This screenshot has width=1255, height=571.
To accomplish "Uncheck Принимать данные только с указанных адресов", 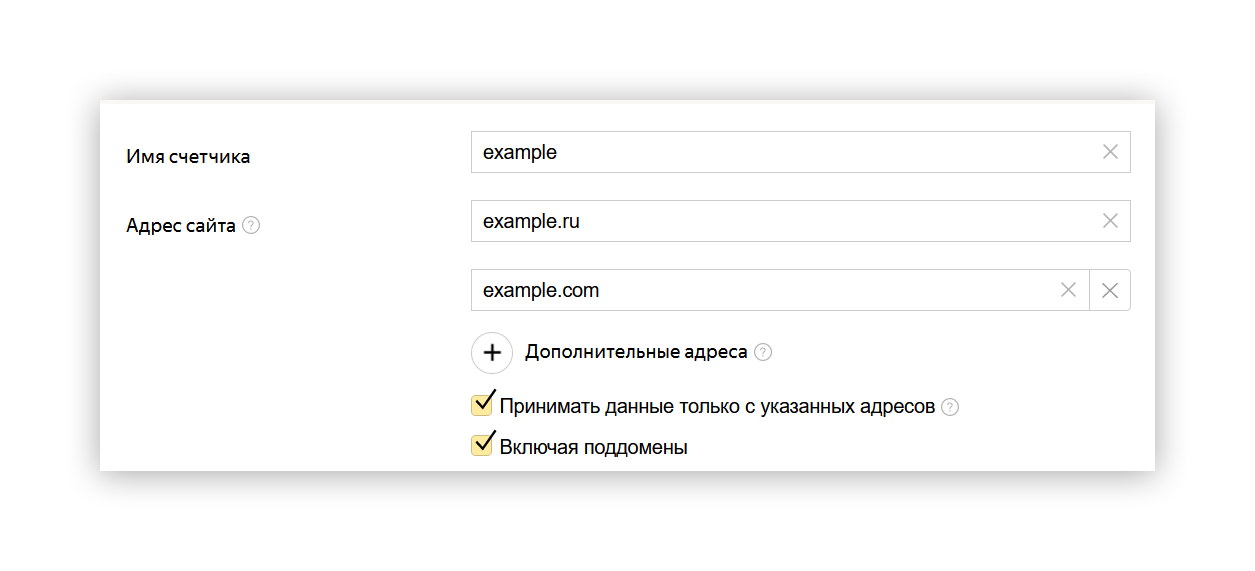I will click(483, 405).
